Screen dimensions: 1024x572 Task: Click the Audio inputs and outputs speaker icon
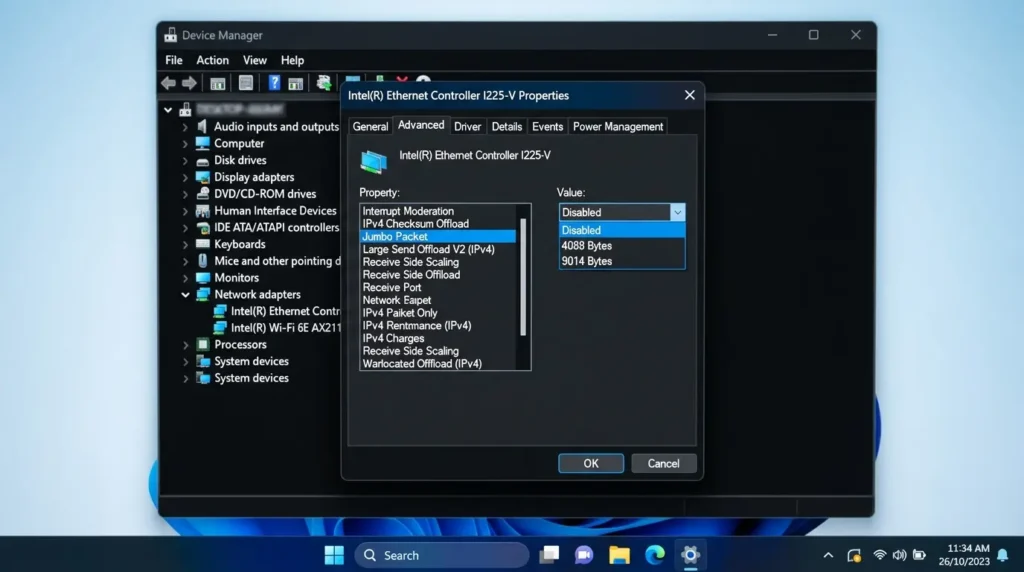pyautogui.click(x=202, y=126)
